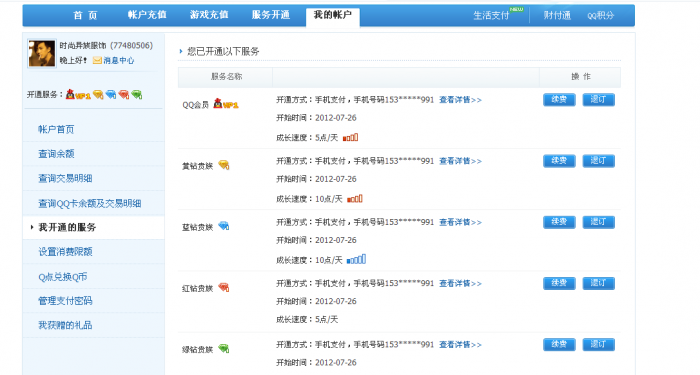Open the 生活支付 link
The image size is (700, 375).
491,15
